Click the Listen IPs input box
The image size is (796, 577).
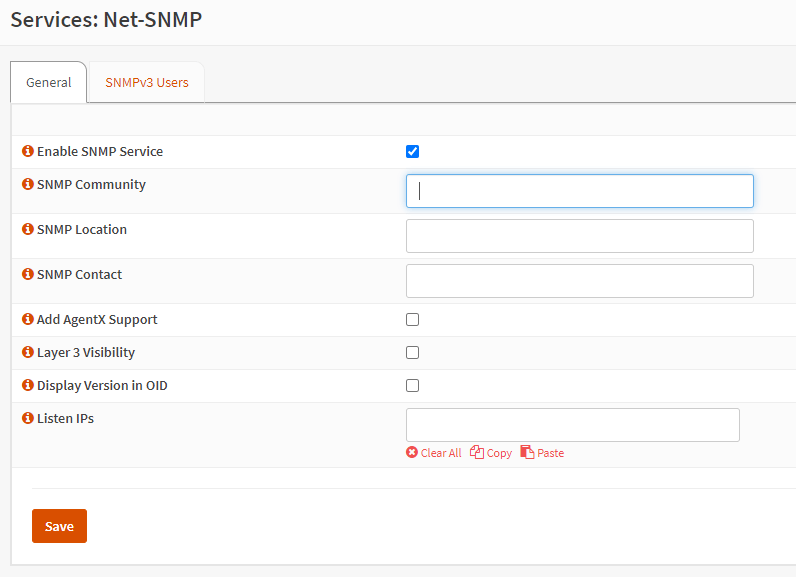(573, 425)
